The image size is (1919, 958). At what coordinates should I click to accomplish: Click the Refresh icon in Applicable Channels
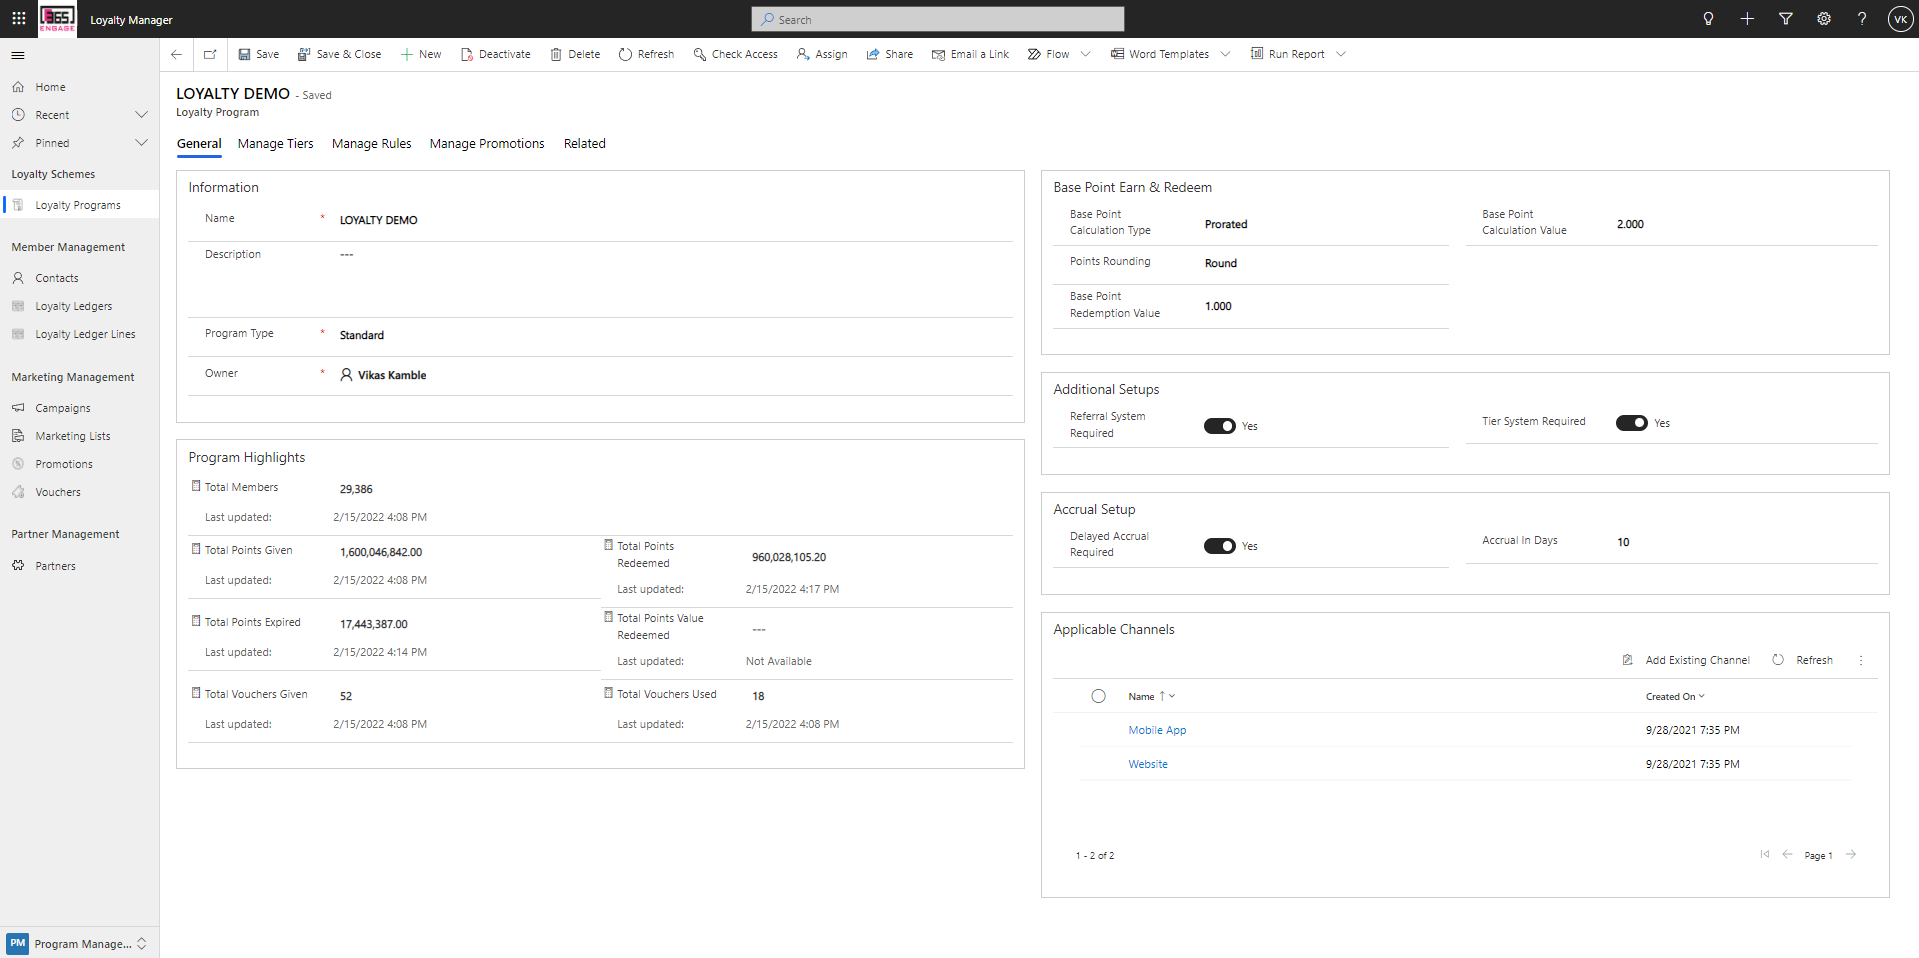pos(1779,660)
